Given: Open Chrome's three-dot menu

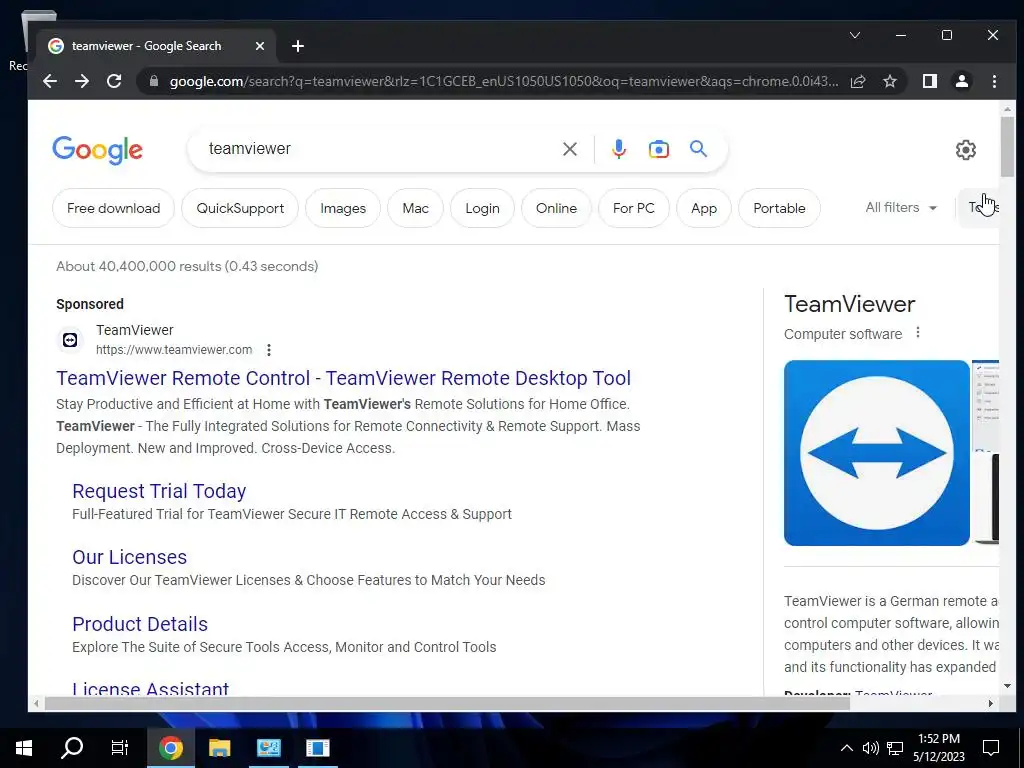Looking at the screenshot, I should (x=994, y=81).
